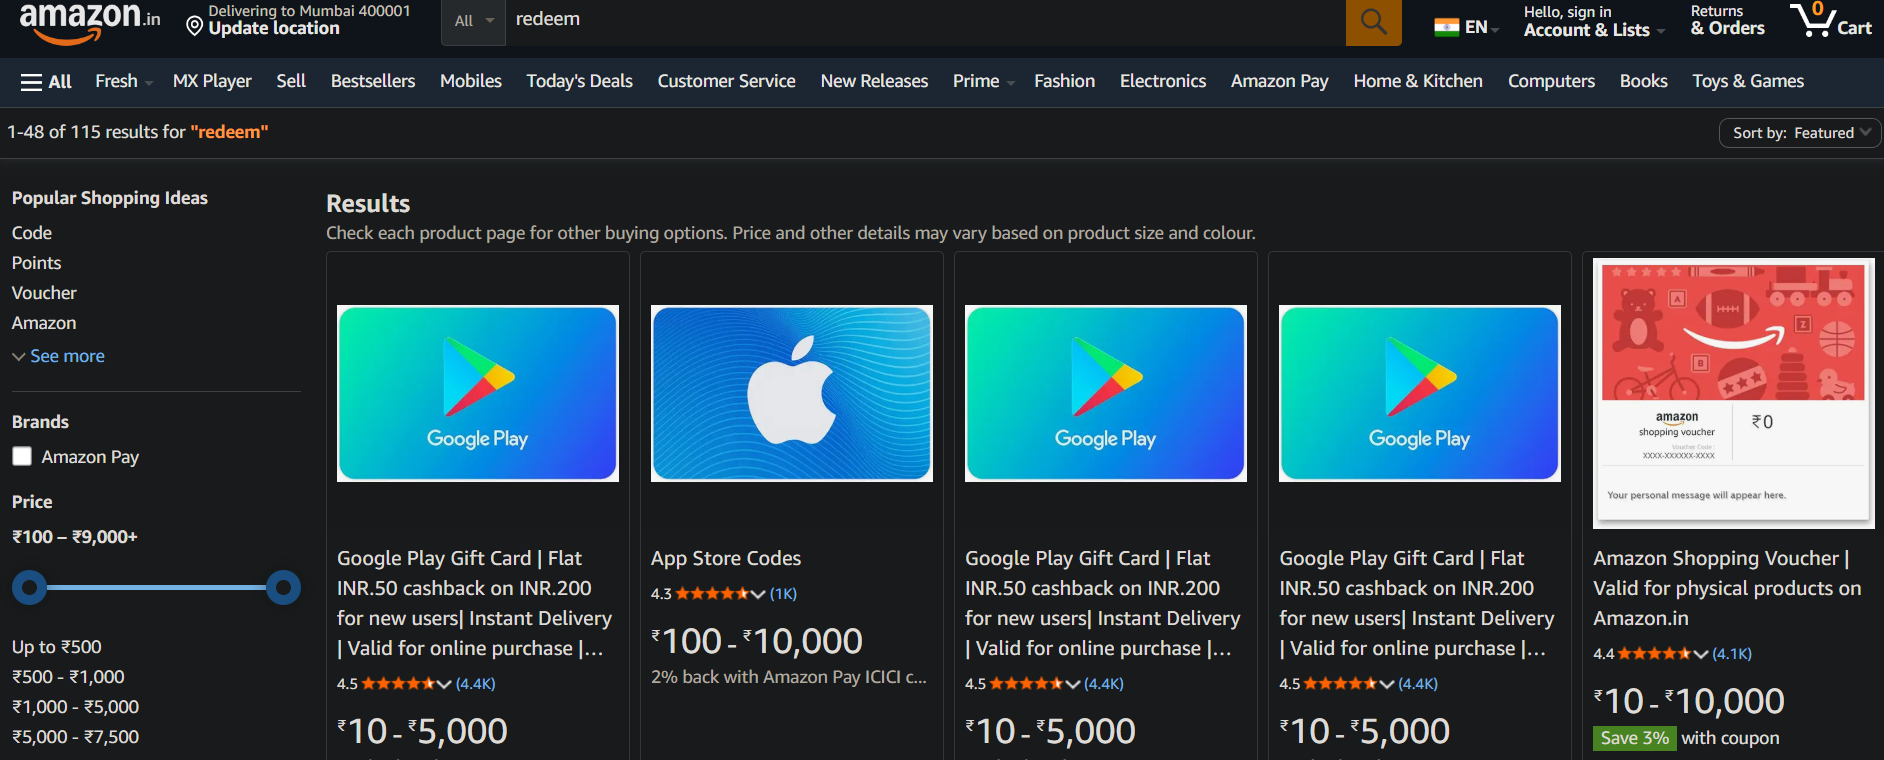Viewport: 1884px width, 760px height.
Task: Open the All search category dropdown
Action: (473, 21)
